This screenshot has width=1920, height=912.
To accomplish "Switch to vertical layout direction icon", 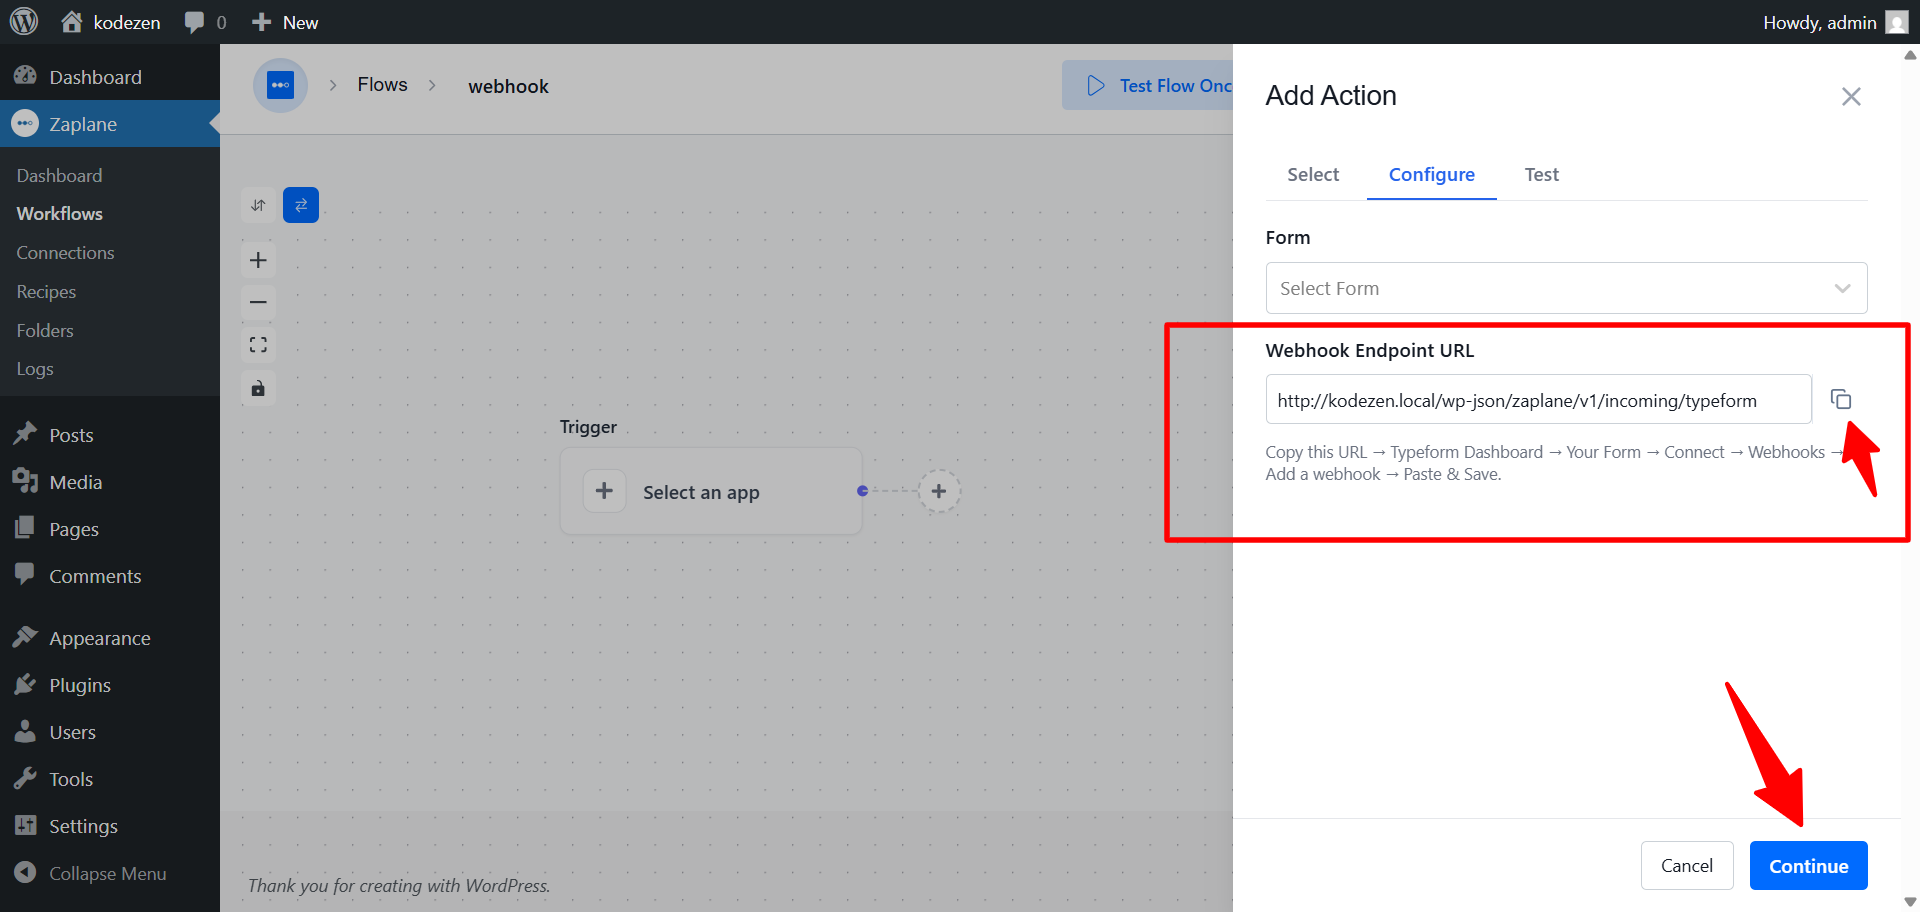I will click(x=258, y=205).
